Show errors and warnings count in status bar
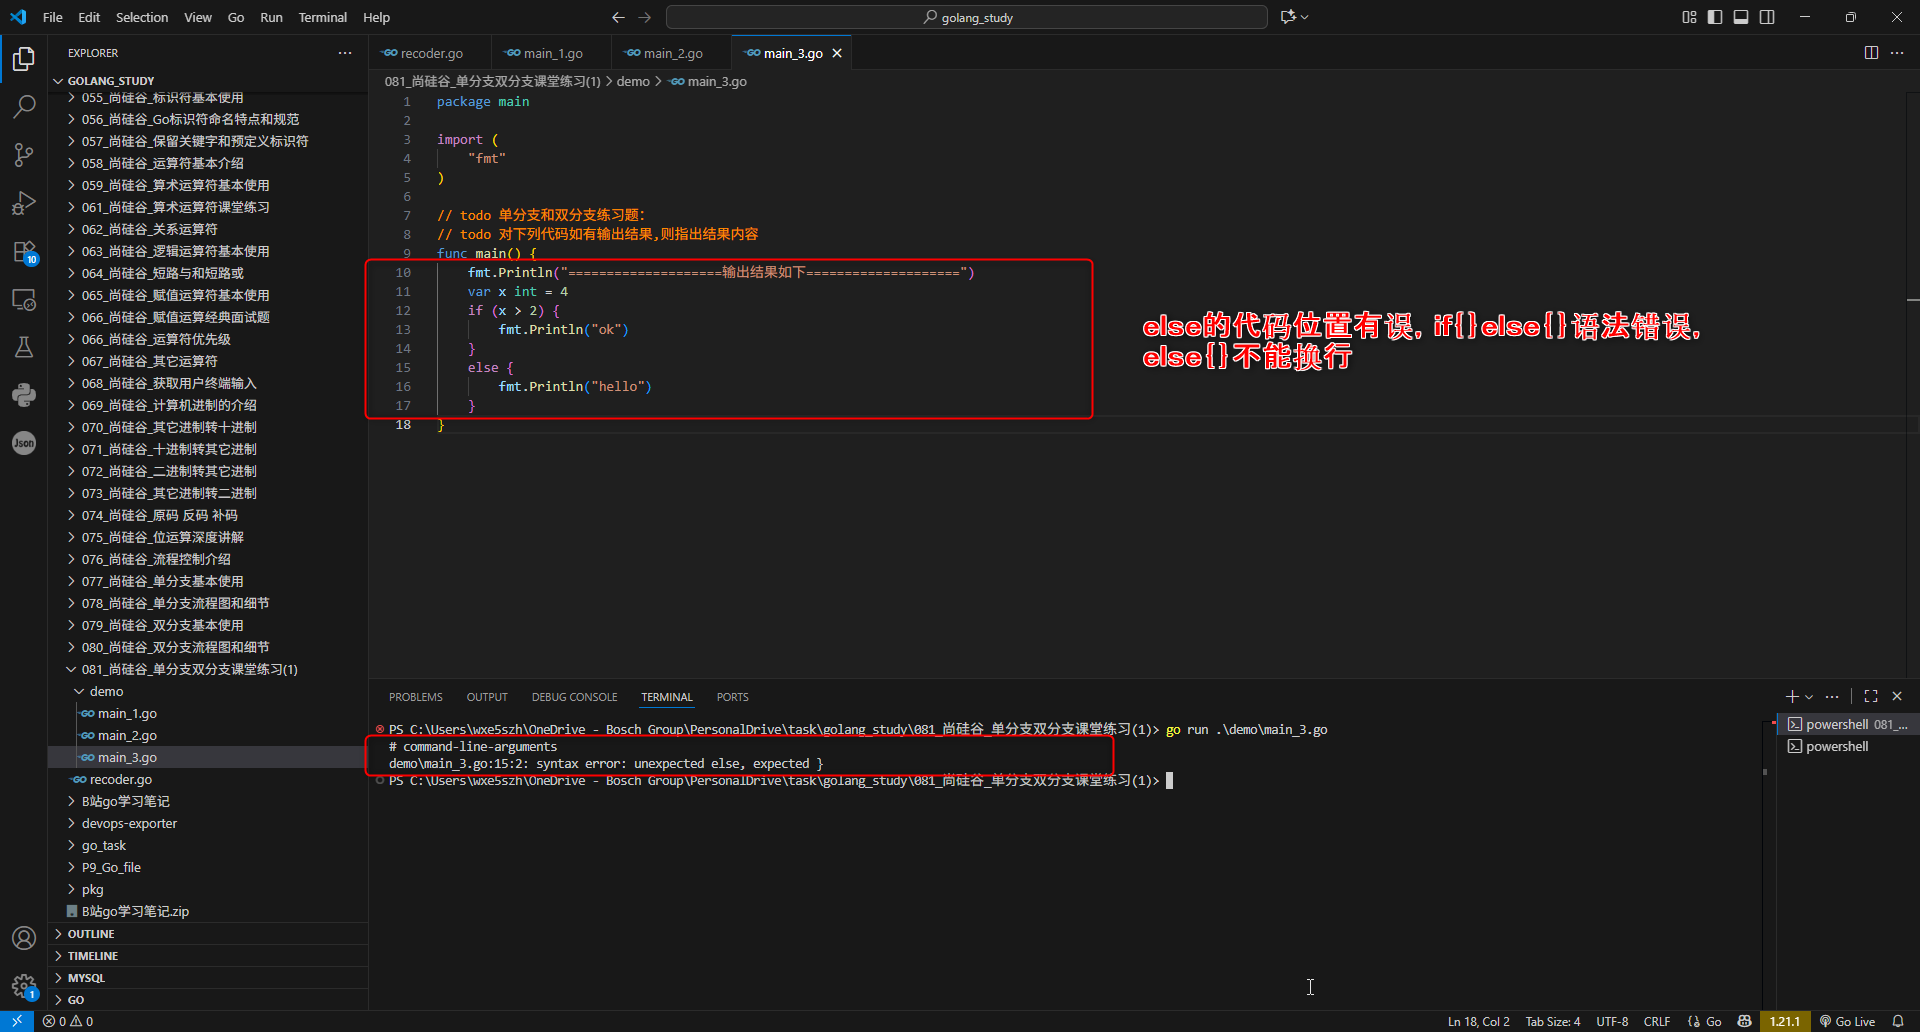1920x1032 pixels. click(x=68, y=1021)
